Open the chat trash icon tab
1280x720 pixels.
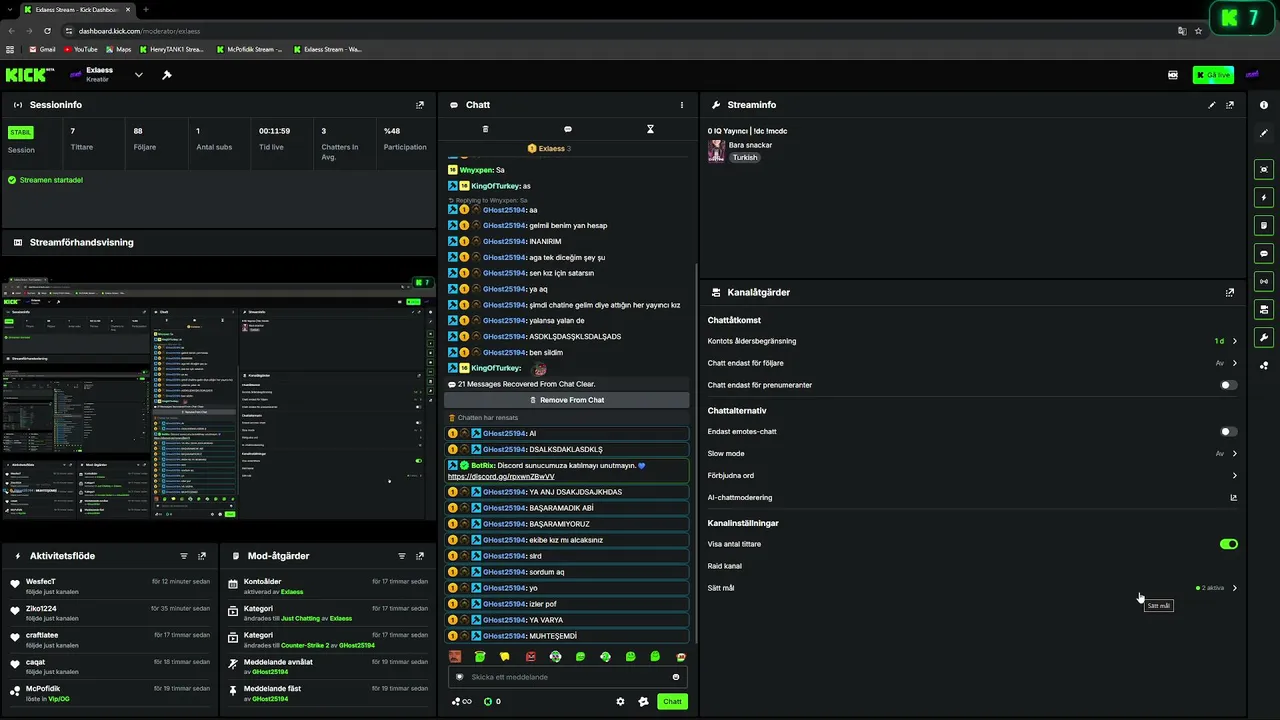point(485,129)
